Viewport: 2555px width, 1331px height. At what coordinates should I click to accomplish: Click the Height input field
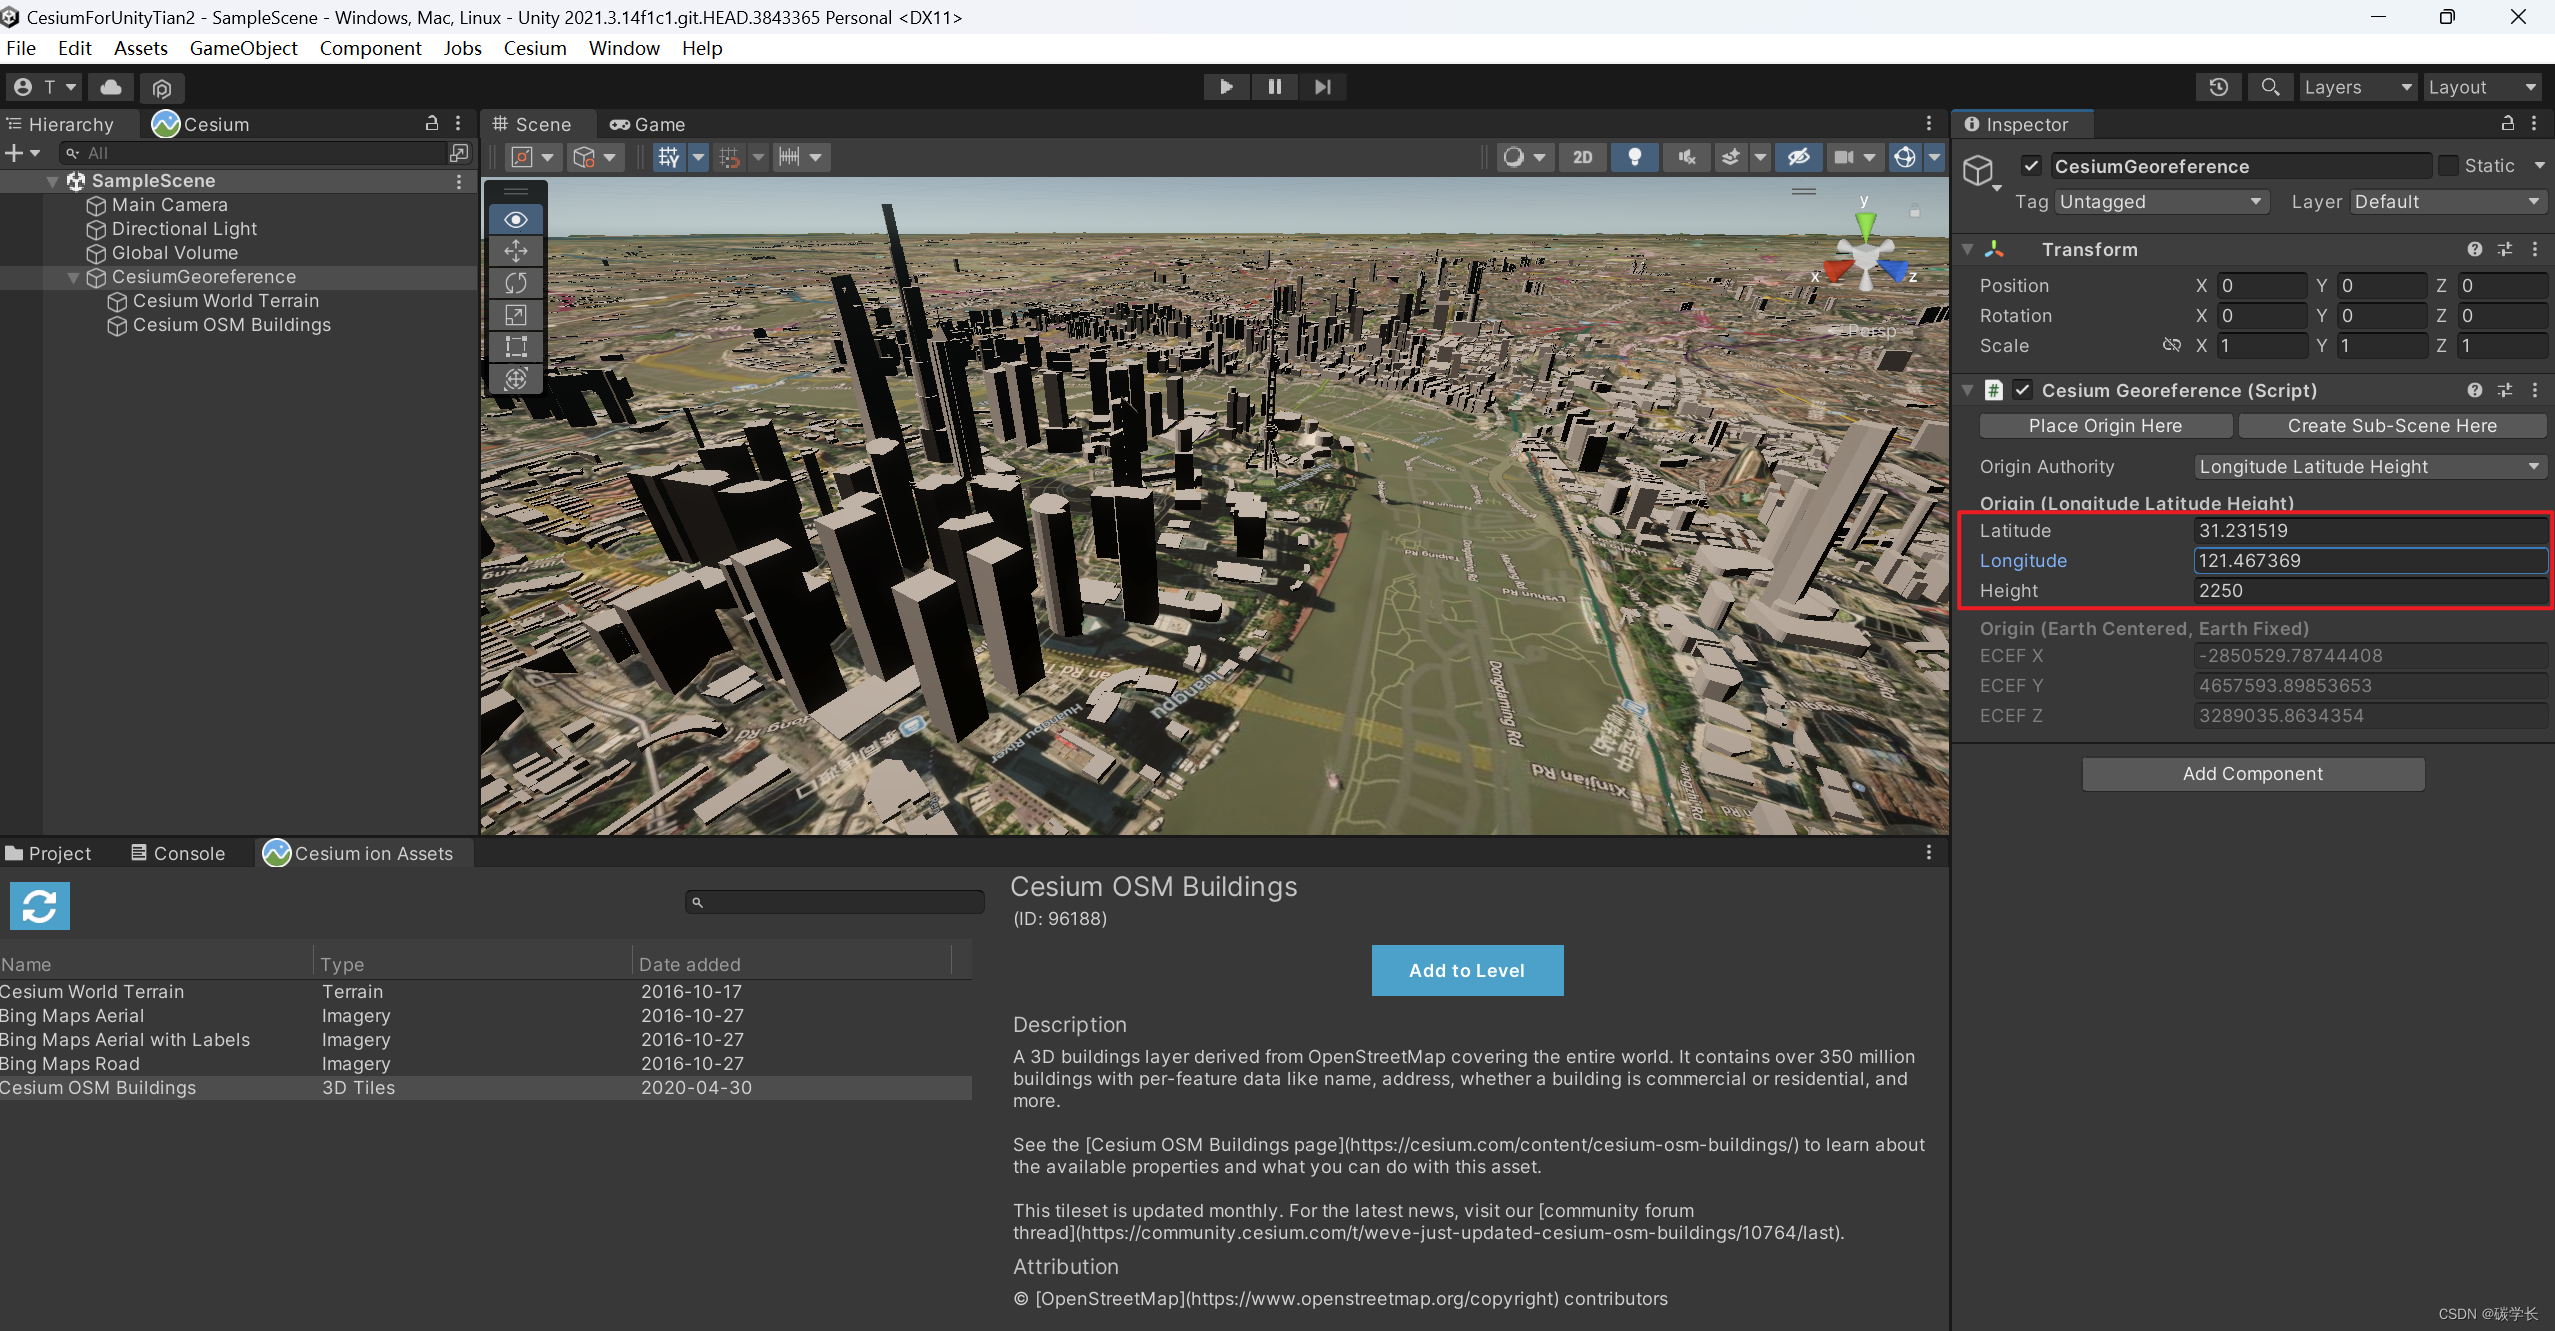tap(2368, 591)
